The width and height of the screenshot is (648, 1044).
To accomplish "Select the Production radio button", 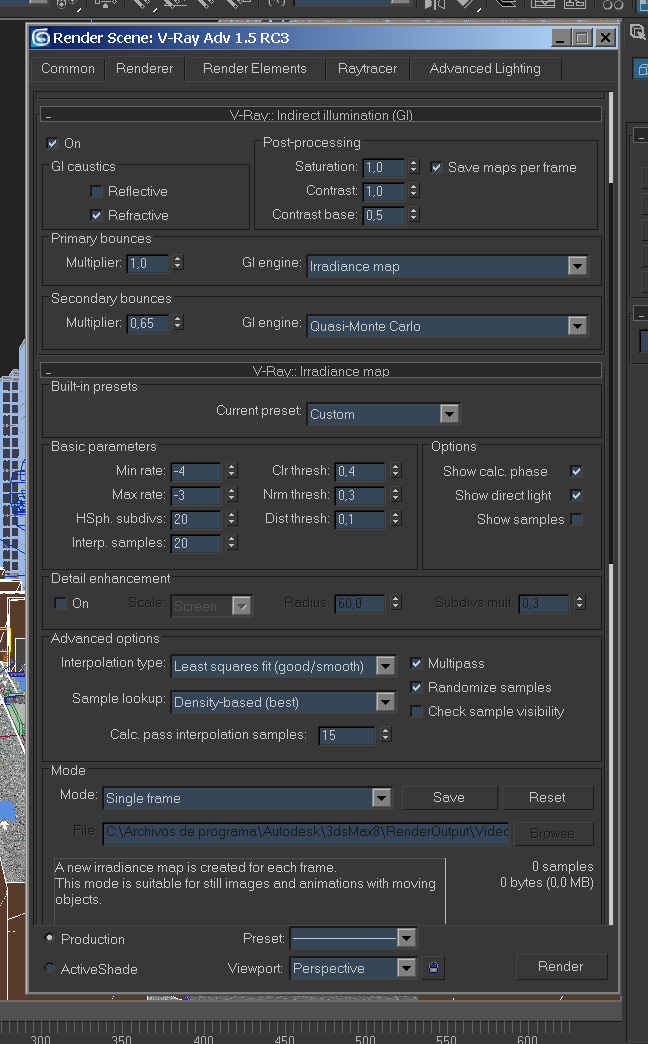I will (49, 937).
